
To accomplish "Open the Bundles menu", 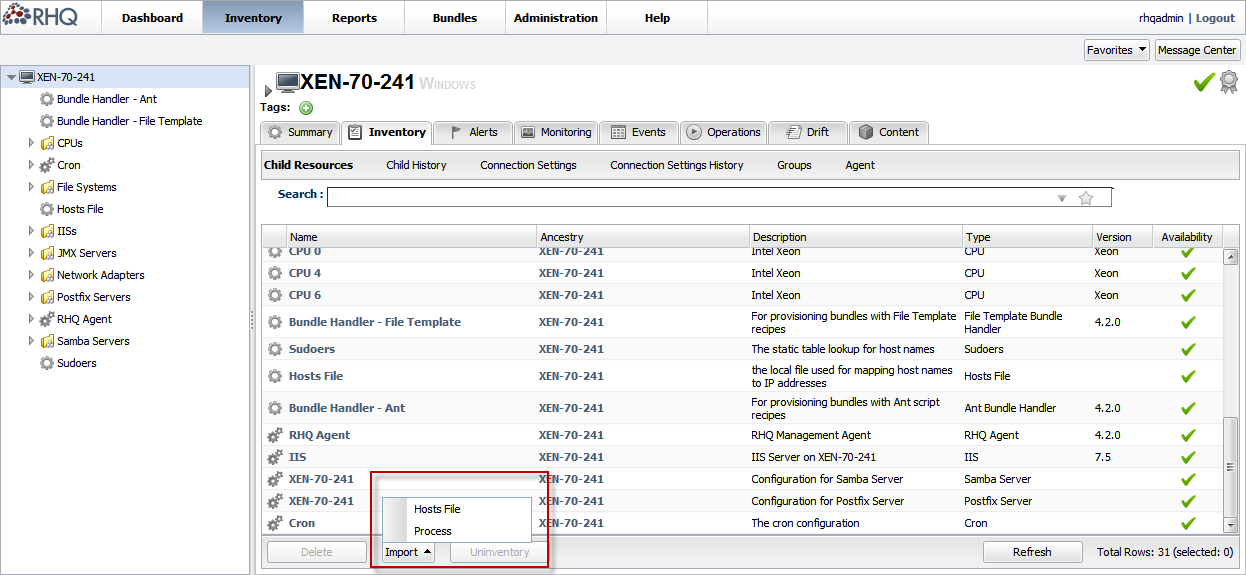I will [455, 17].
